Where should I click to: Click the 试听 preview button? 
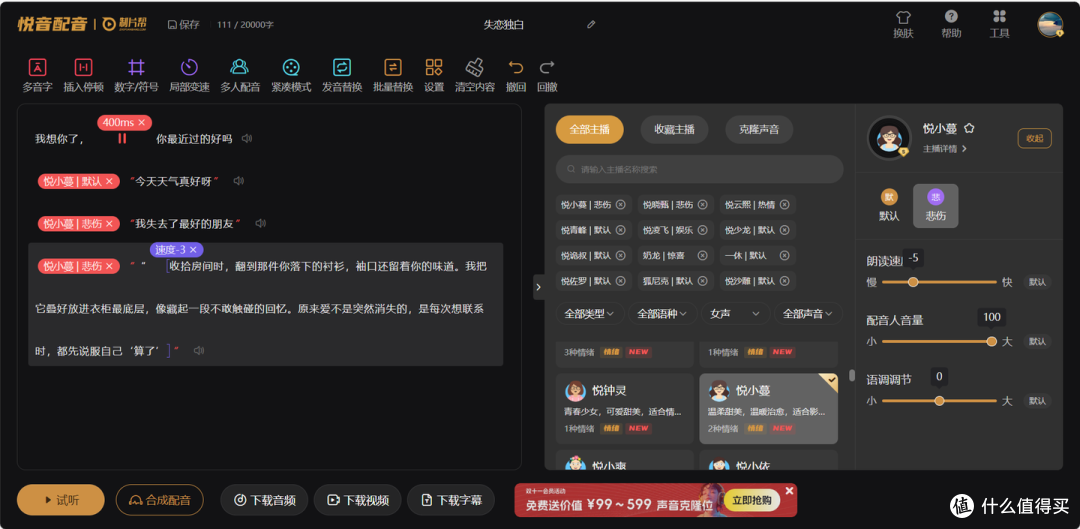pyautogui.click(x=61, y=500)
